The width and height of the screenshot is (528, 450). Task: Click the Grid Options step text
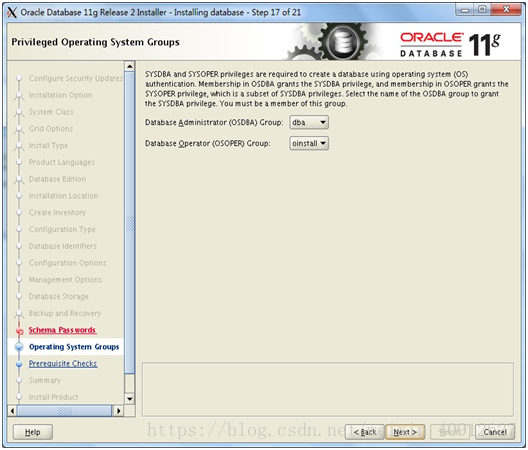(51, 129)
